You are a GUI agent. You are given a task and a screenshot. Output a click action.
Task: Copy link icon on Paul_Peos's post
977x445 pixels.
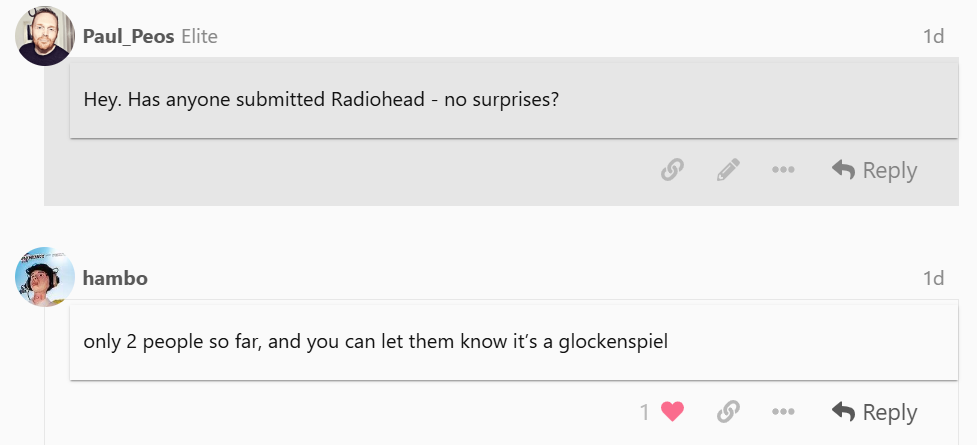click(x=672, y=170)
